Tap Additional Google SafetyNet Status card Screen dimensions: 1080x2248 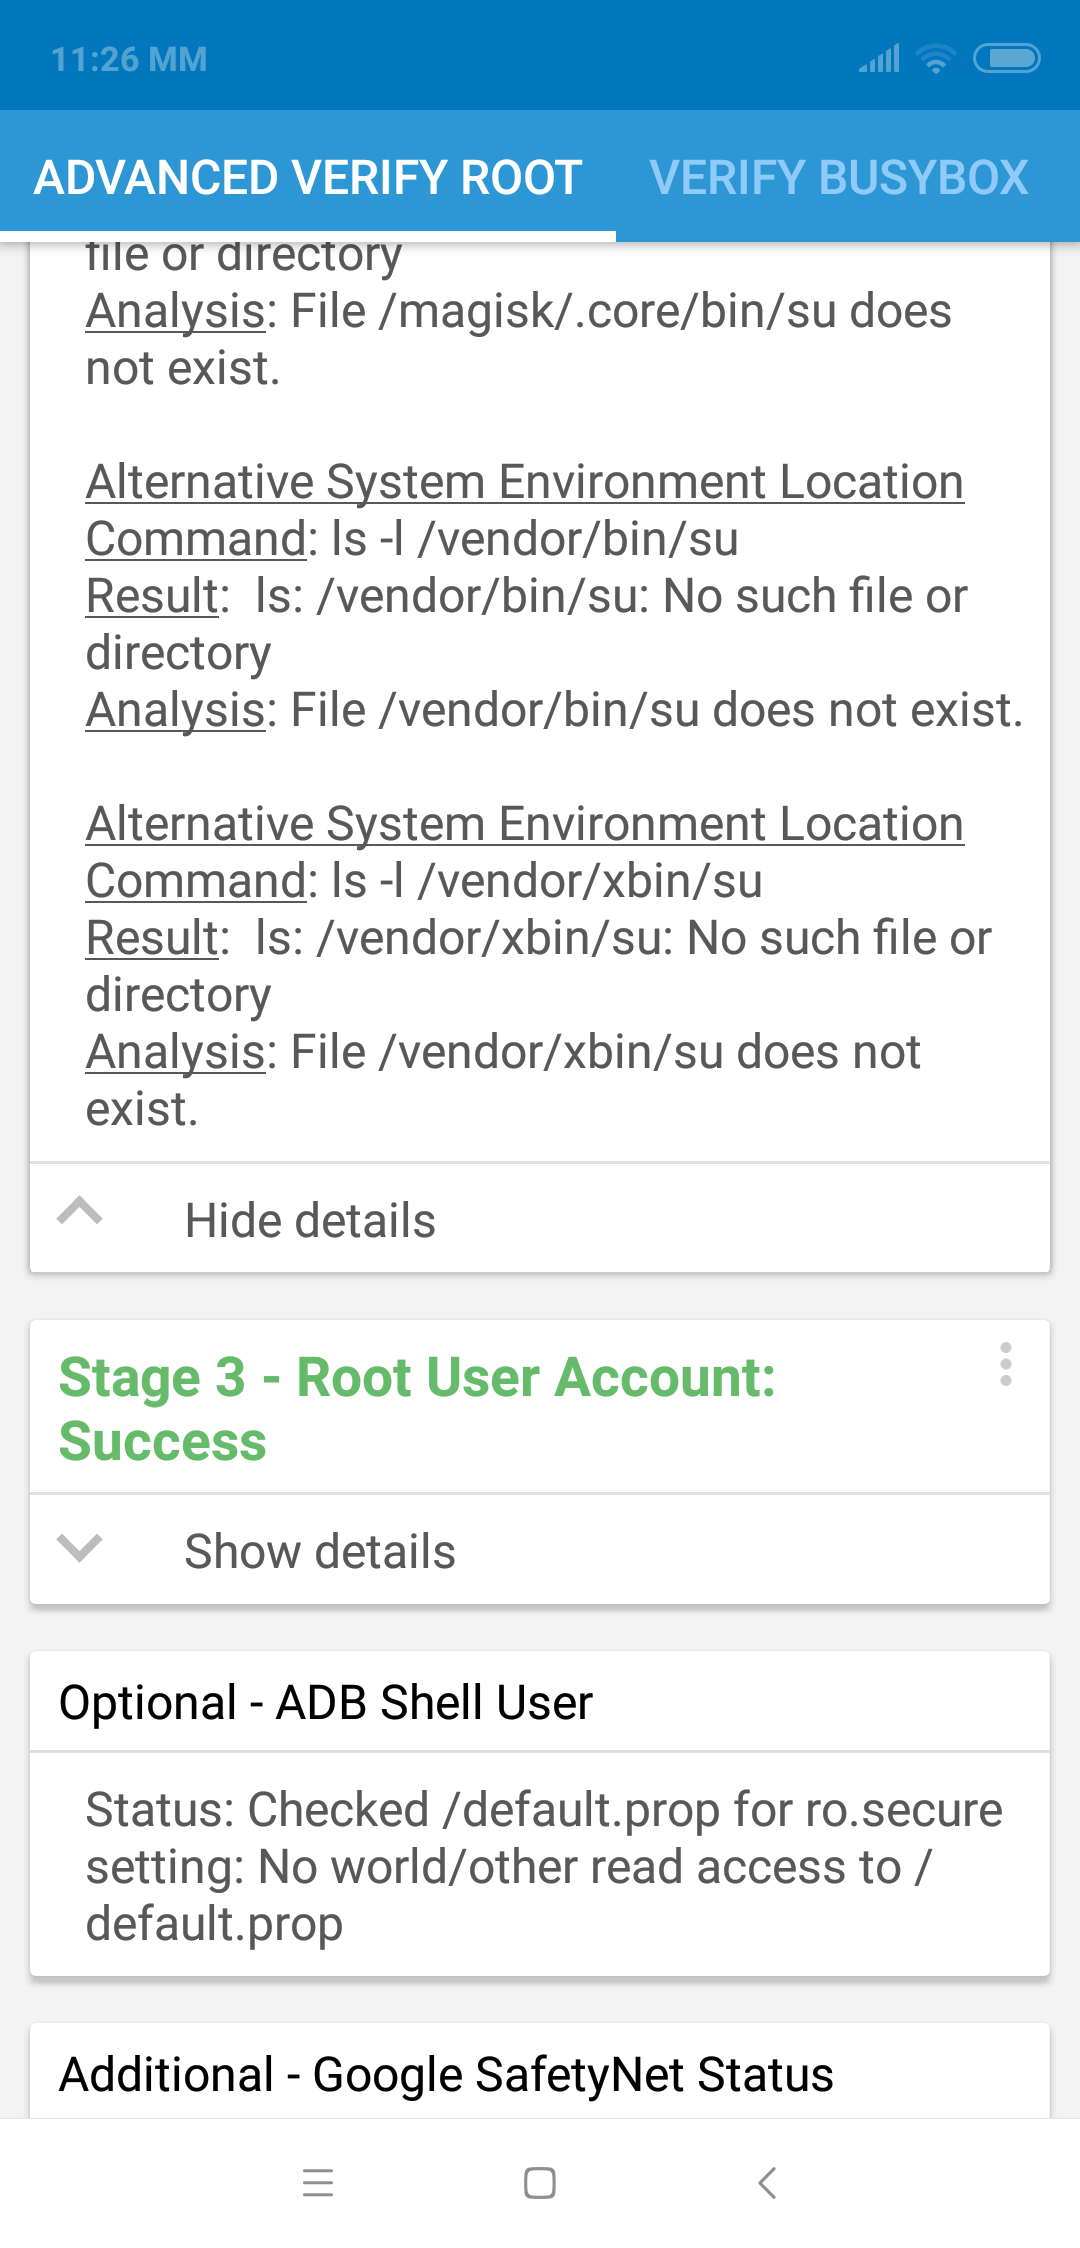click(x=446, y=2075)
